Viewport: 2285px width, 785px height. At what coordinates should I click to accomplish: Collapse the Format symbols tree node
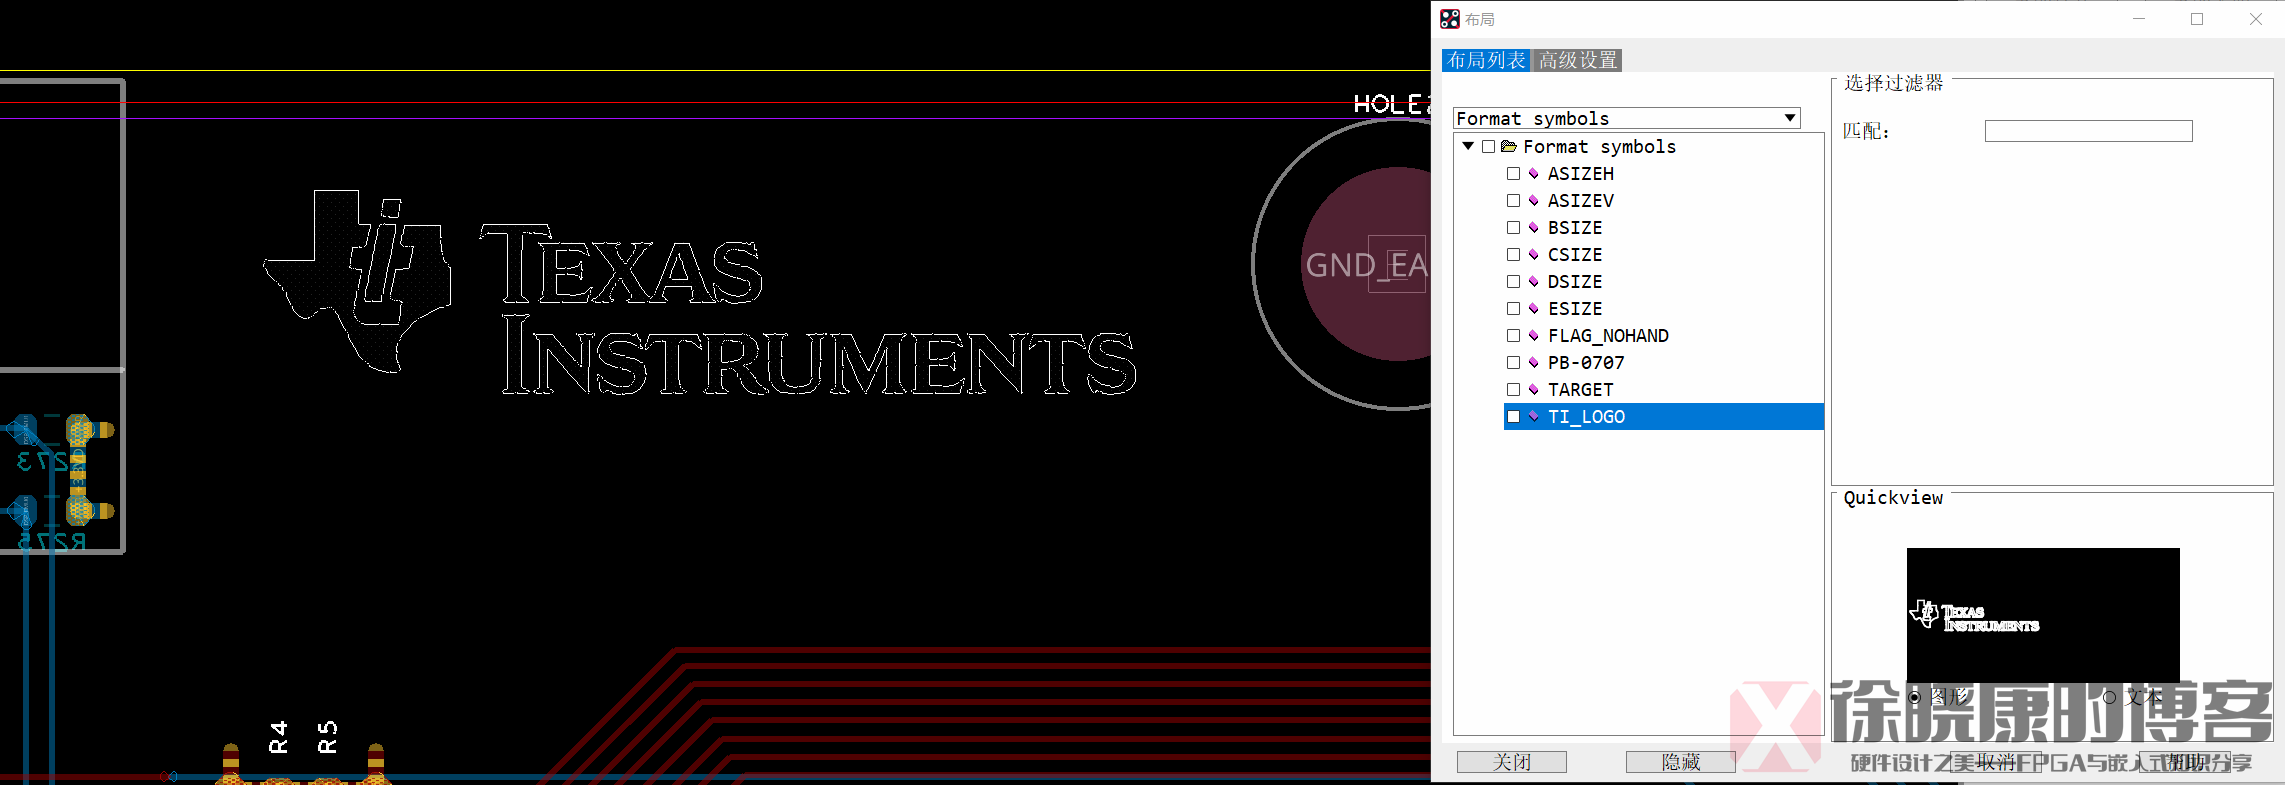click(1468, 147)
